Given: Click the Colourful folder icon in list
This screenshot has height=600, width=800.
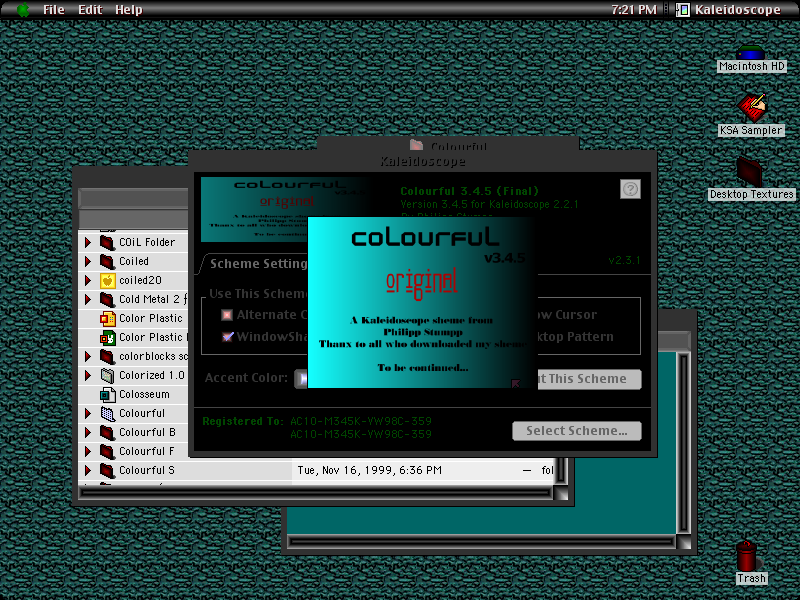Looking at the screenshot, I should pos(107,413).
